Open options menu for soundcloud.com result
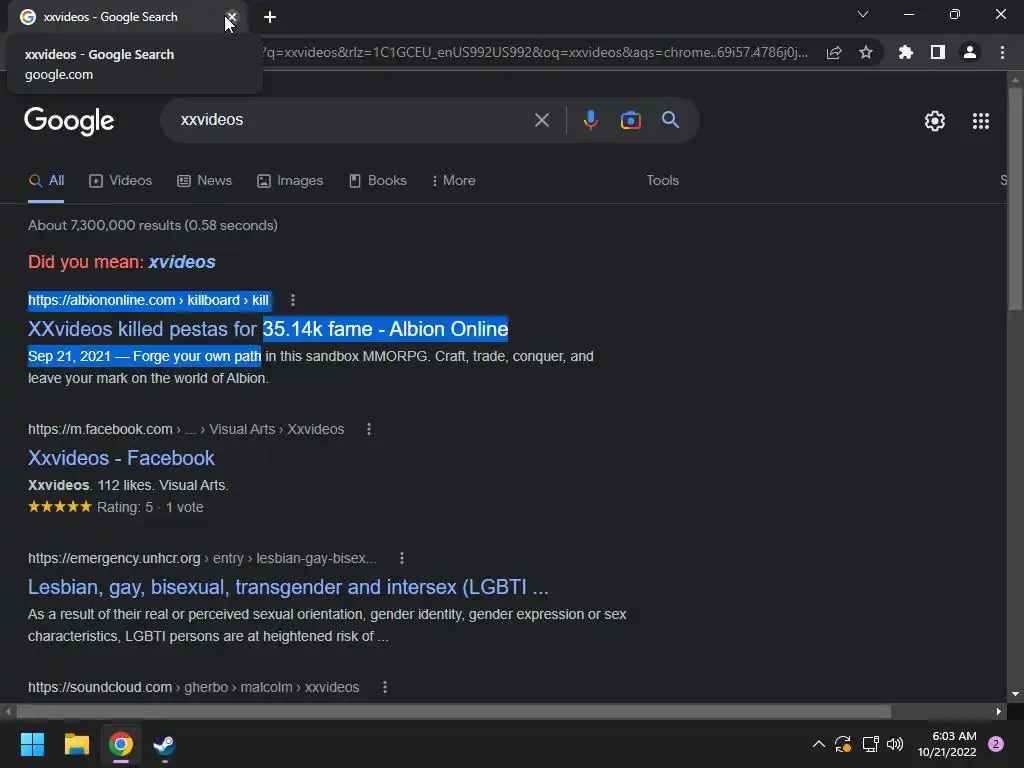1024x768 pixels. 385,687
